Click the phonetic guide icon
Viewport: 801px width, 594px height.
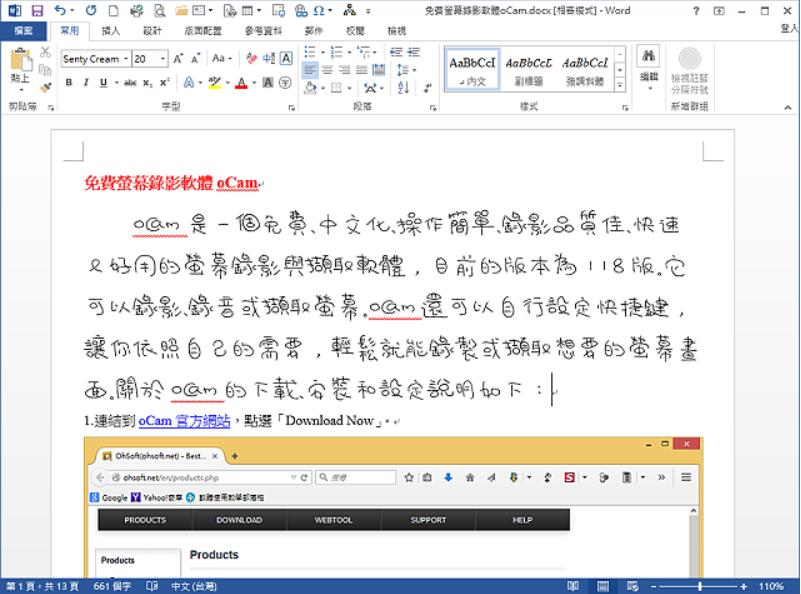tap(269, 59)
